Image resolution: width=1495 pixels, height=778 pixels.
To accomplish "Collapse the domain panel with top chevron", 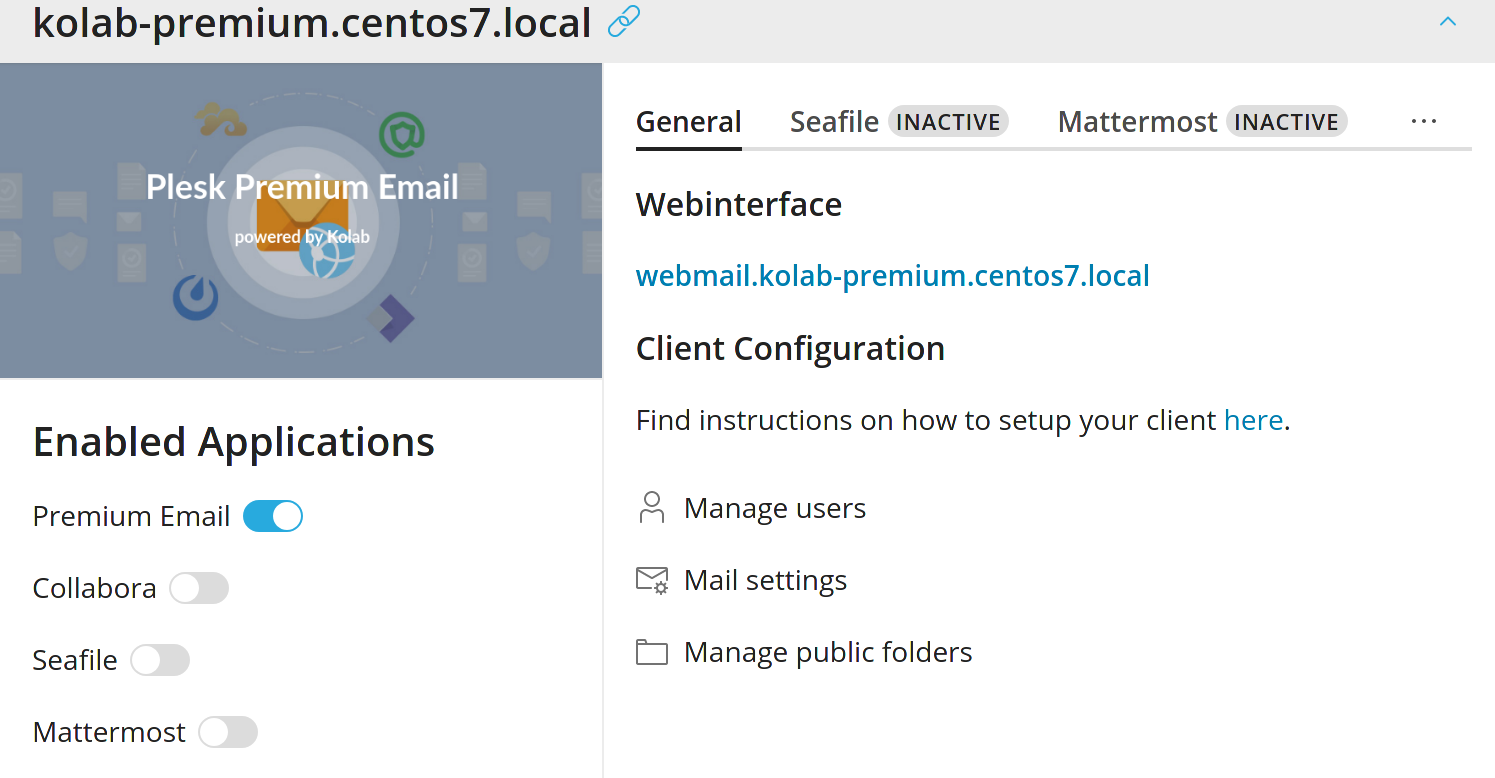I will [x=1447, y=22].
